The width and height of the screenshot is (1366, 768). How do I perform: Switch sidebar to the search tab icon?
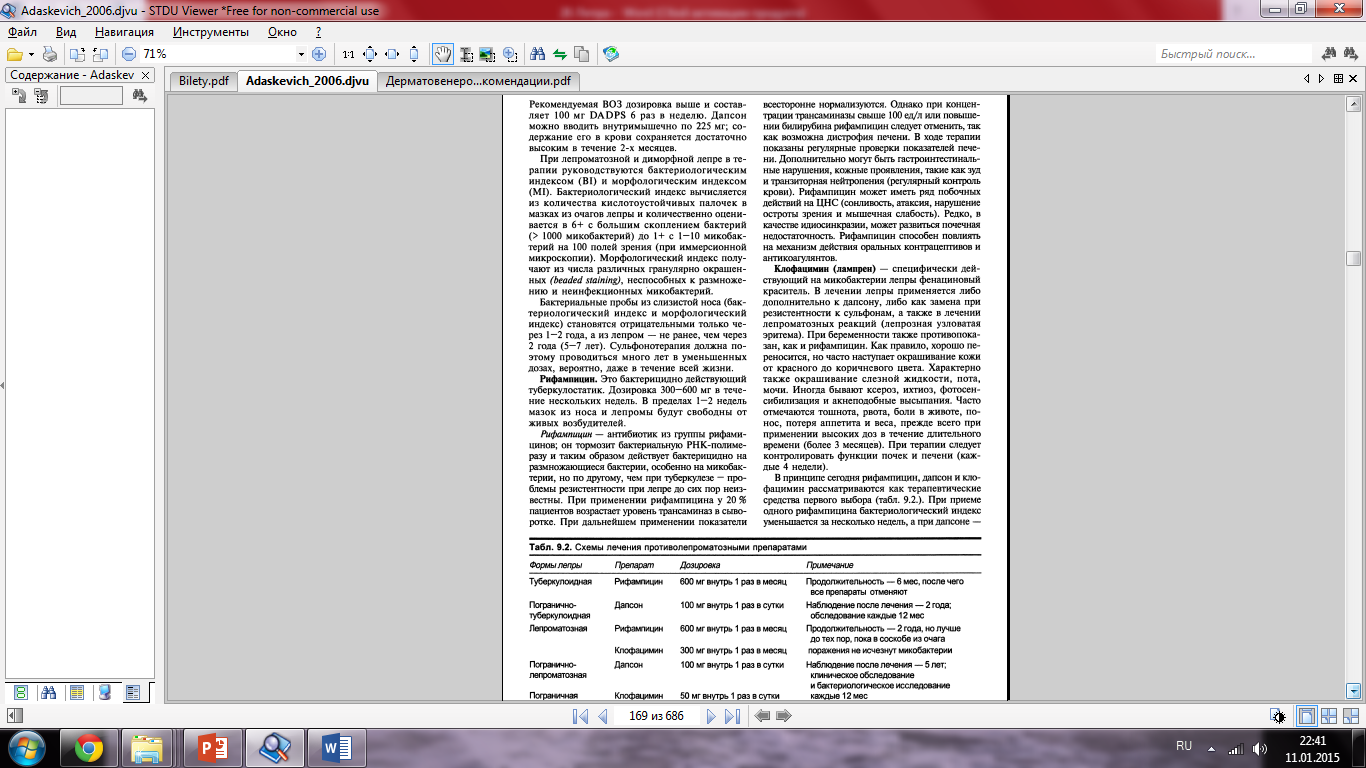tap(48, 692)
